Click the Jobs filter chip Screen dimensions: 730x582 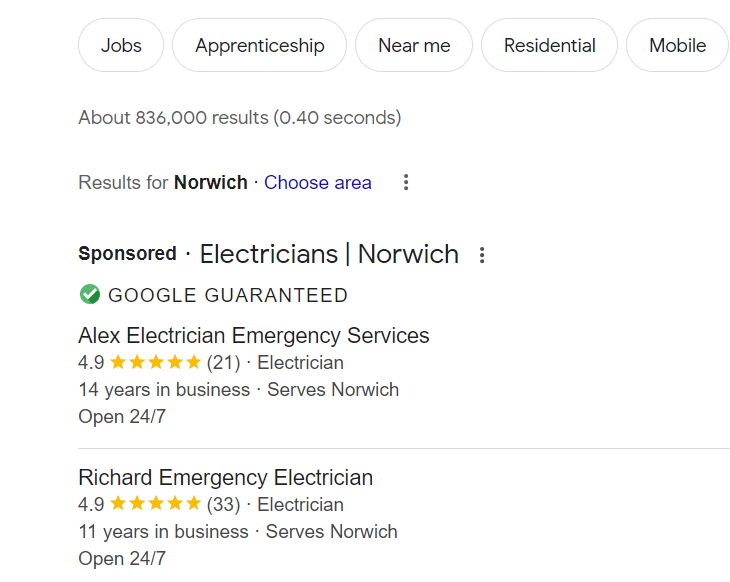pos(121,45)
